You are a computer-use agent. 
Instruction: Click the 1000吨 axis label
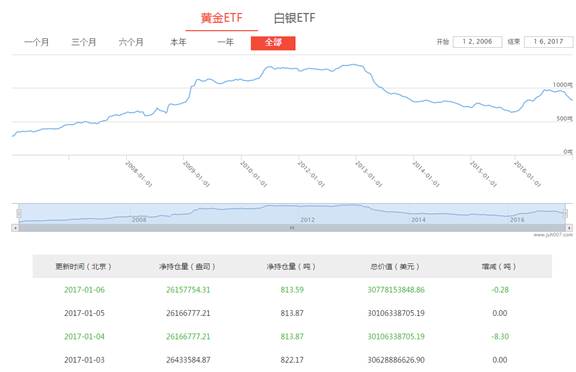click(x=563, y=85)
